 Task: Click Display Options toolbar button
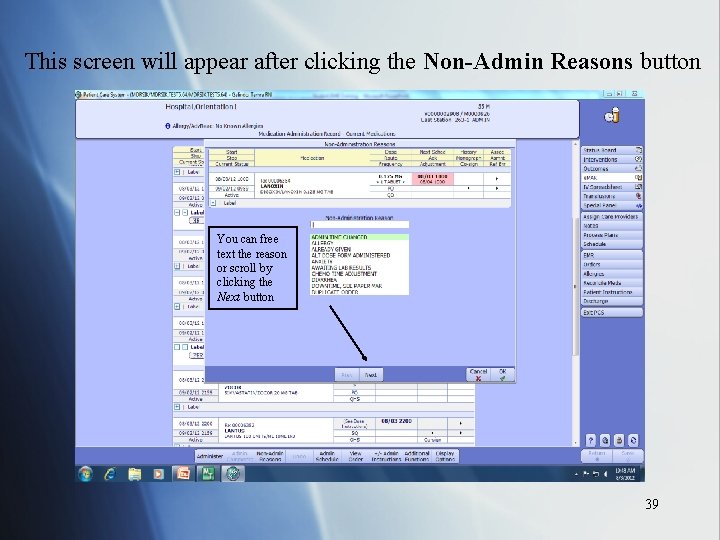[x=444, y=456]
